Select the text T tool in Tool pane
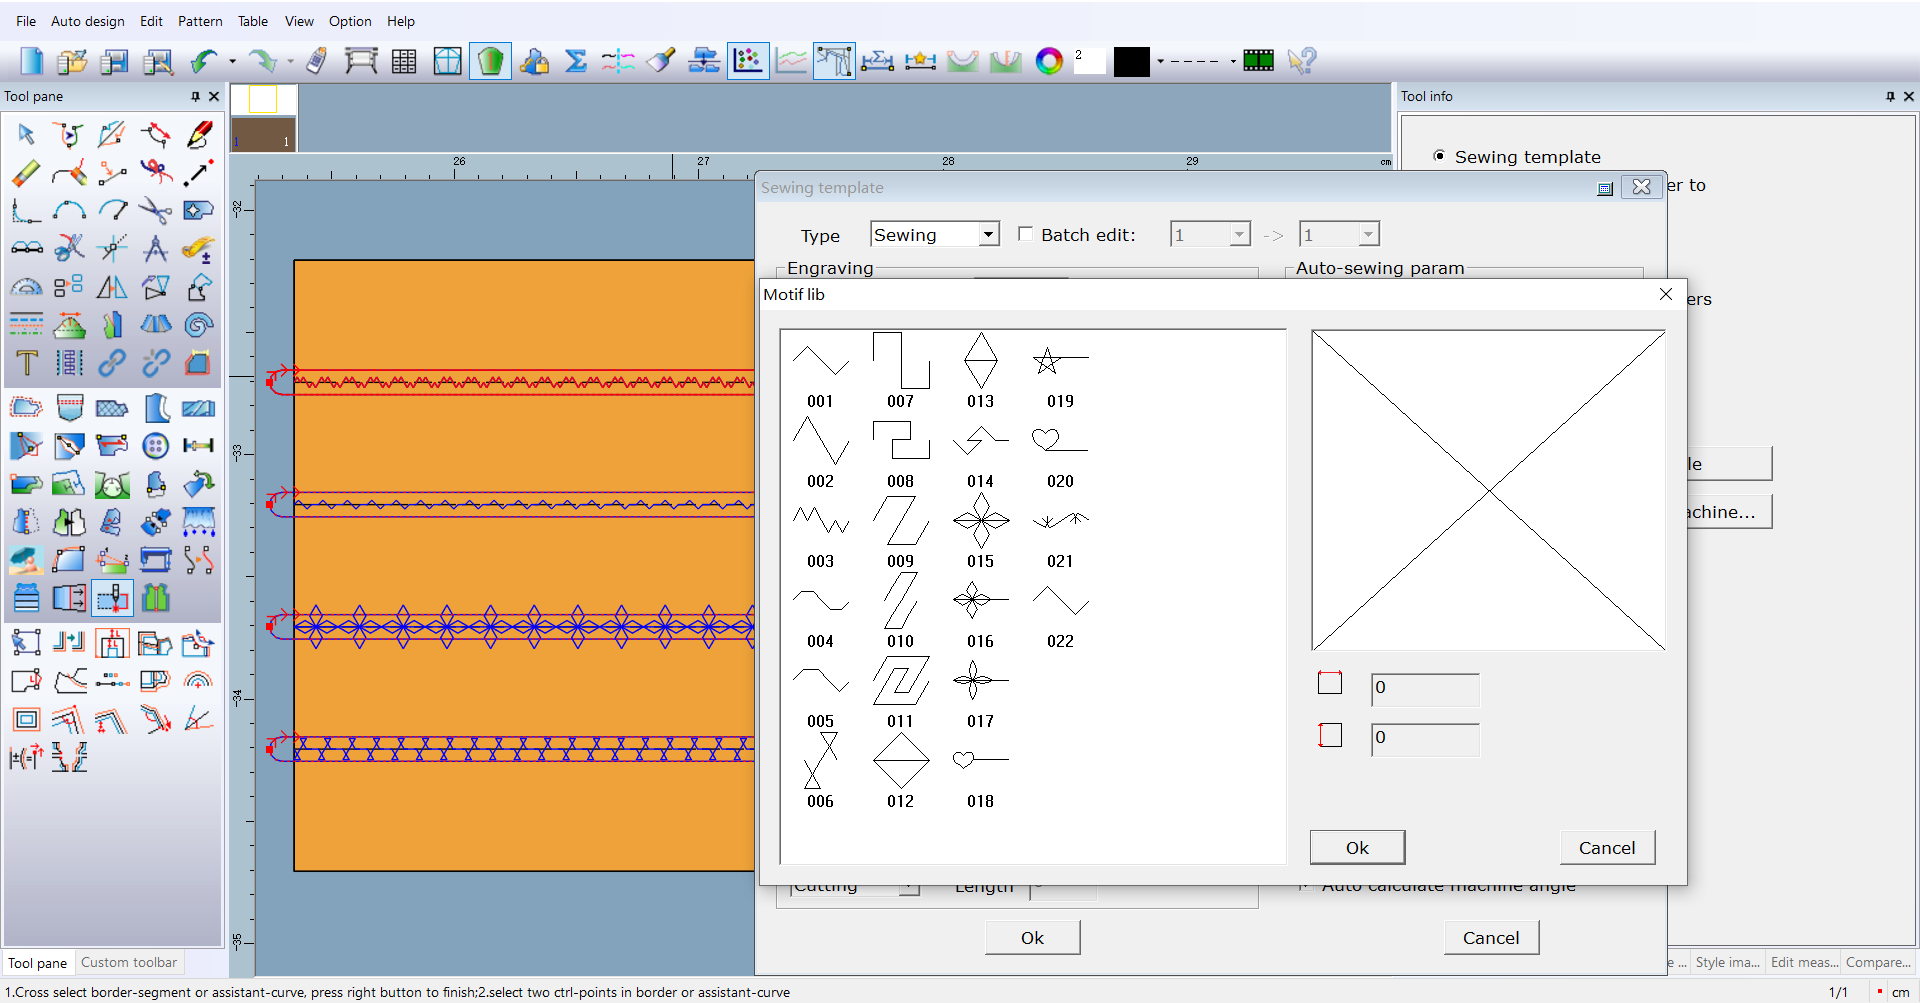 [26, 362]
